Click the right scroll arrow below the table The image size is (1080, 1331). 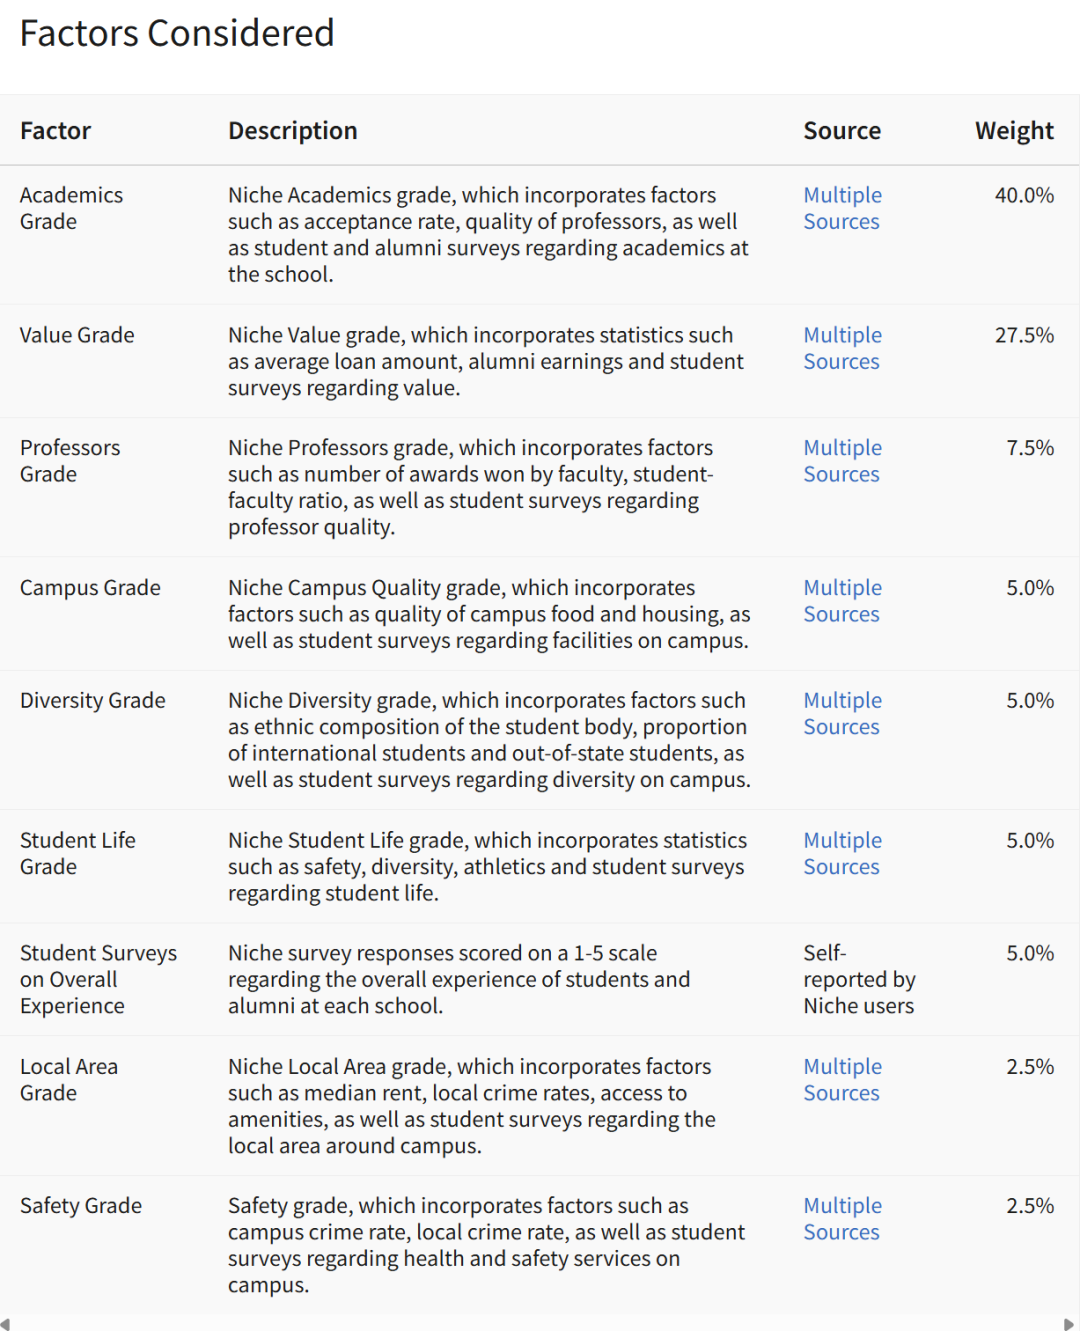(1068, 1324)
